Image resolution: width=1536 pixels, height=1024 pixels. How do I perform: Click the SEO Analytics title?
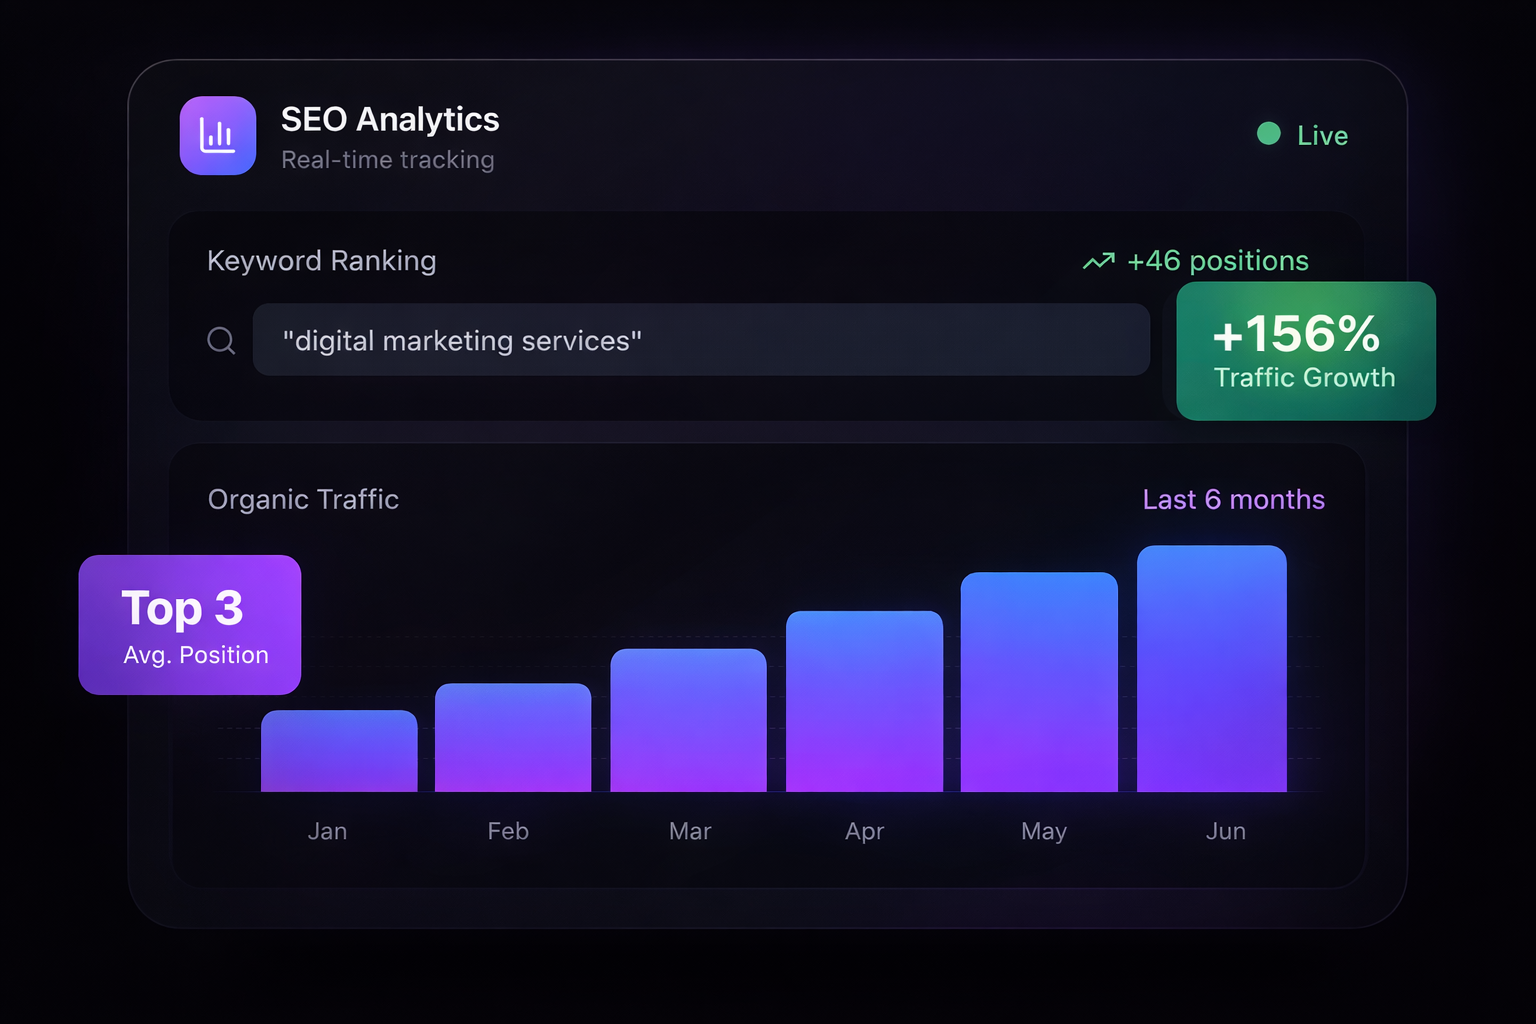tap(390, 120)
